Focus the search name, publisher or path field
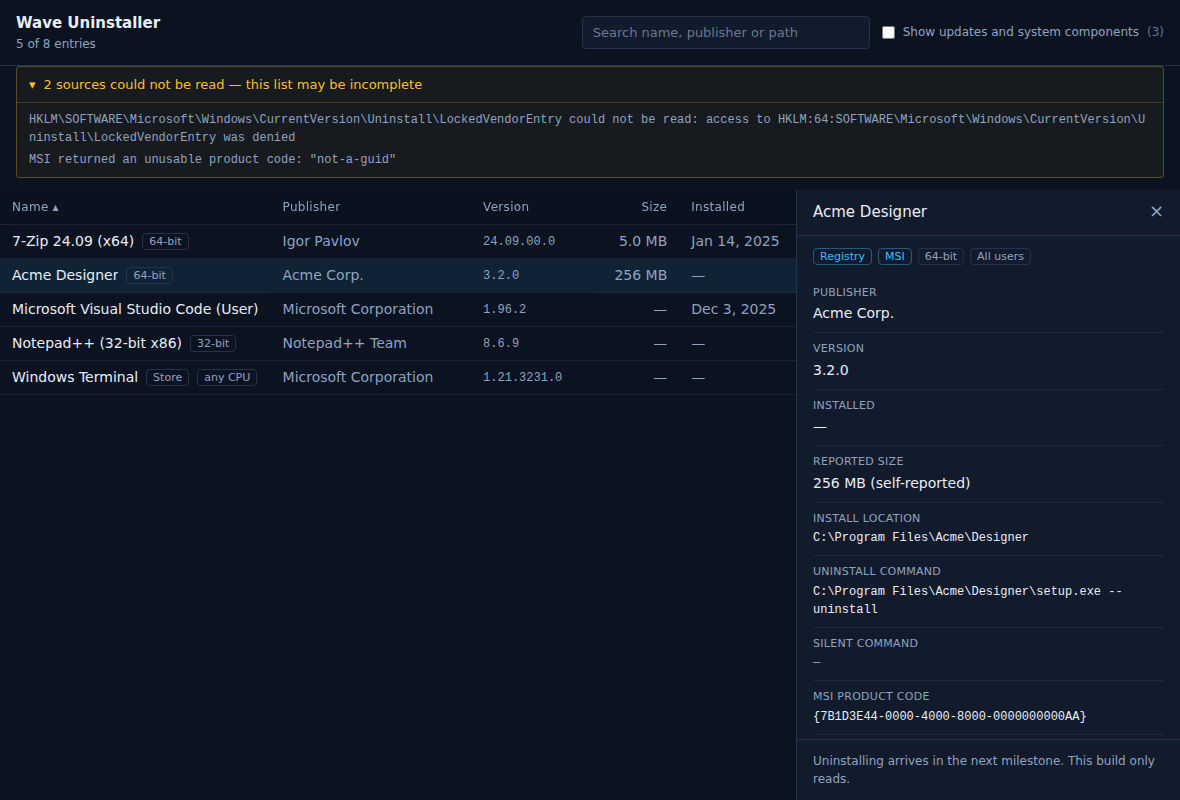Viewport: 1180px width, 800px height. tap(725, 32)
